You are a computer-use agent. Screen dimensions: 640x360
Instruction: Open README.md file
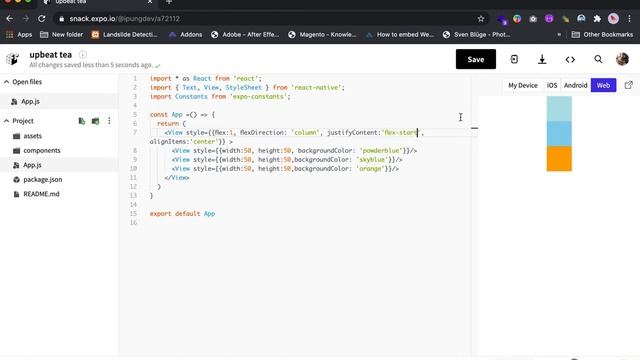click(x=41, y=194)
